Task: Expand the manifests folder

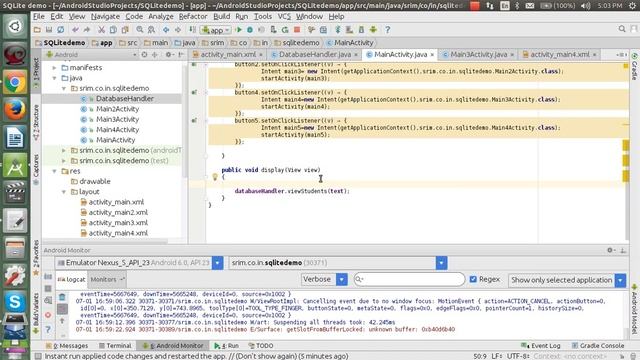Action: [x=54, y=67]
